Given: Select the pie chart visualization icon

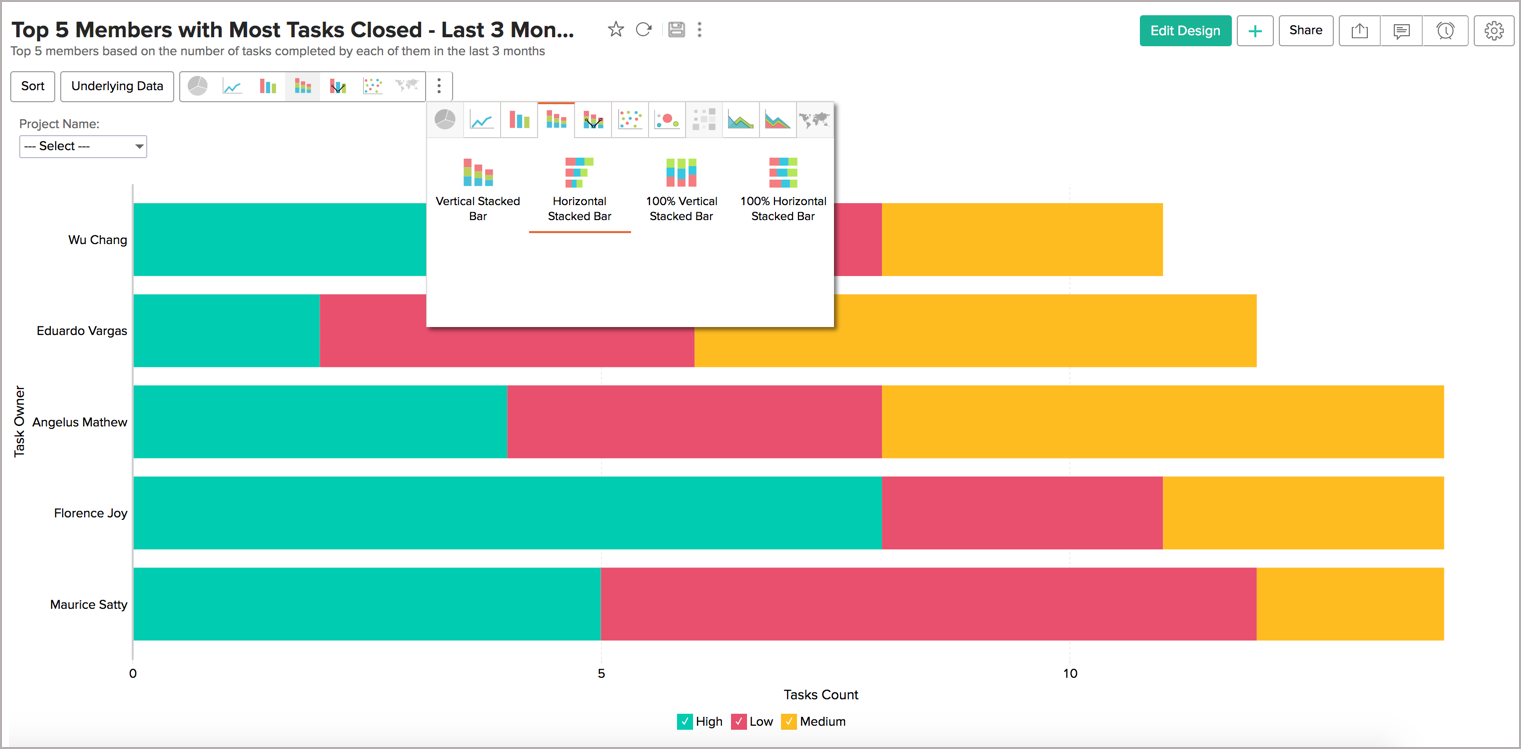Looking at the screenshot, I should tap(445, 119).
